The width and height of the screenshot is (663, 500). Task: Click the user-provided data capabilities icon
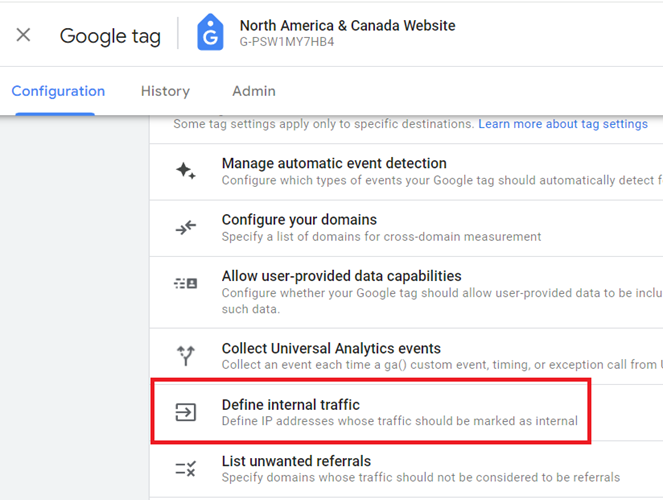[186, 283]
